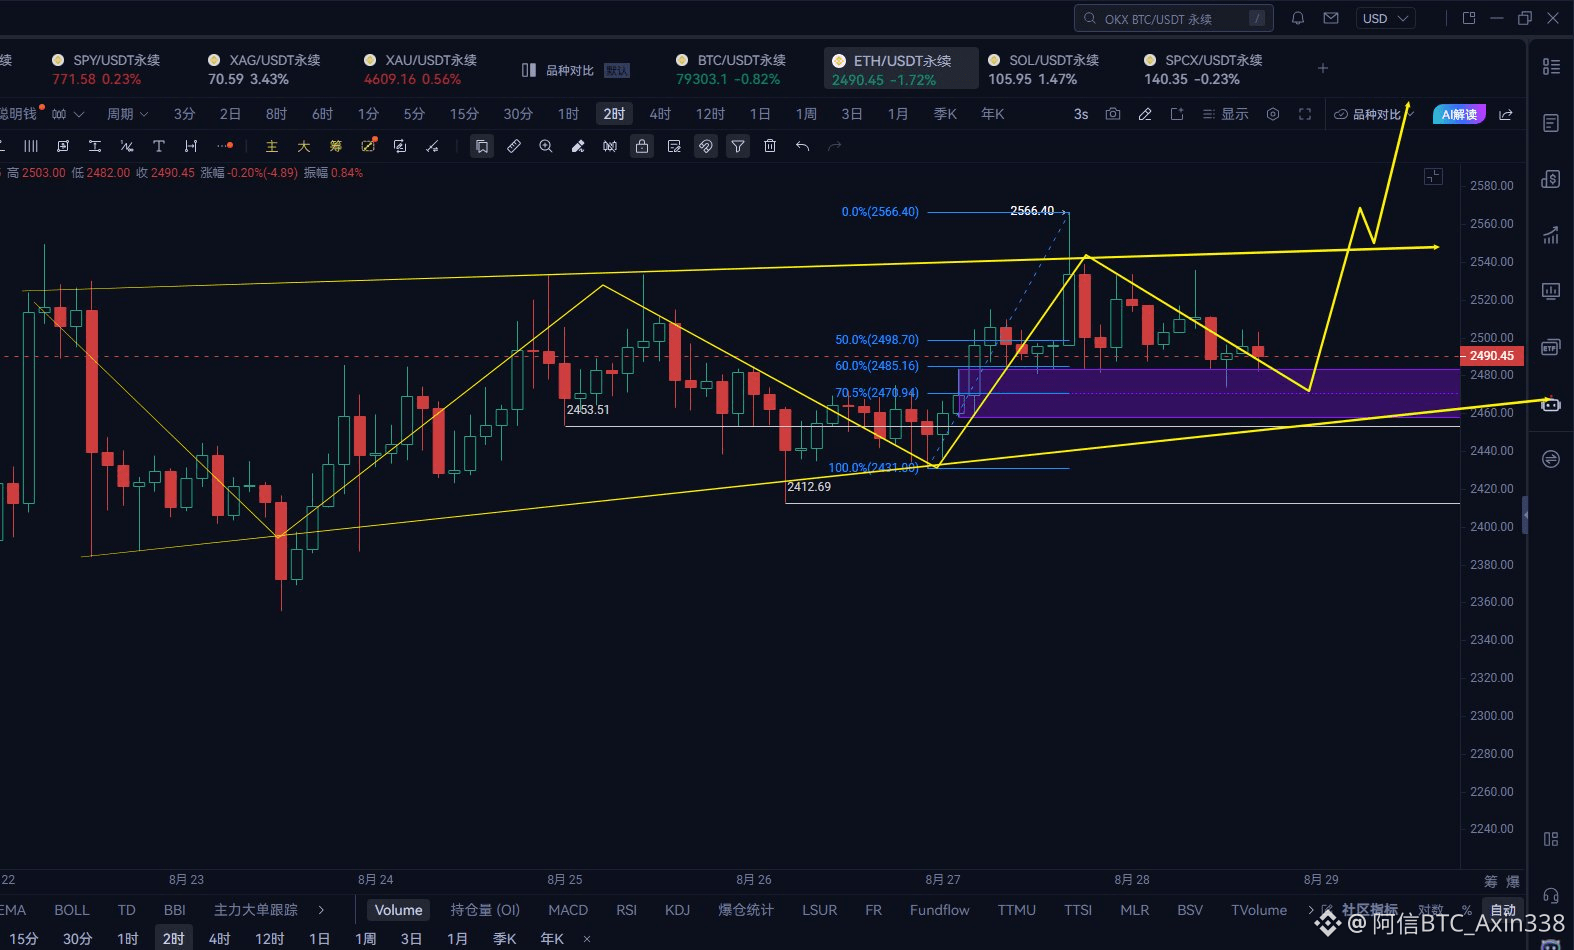This screenshot has height=950, width=1574.
Task: Click the zoom-in magnifier tool
Action: click(546, 146)
